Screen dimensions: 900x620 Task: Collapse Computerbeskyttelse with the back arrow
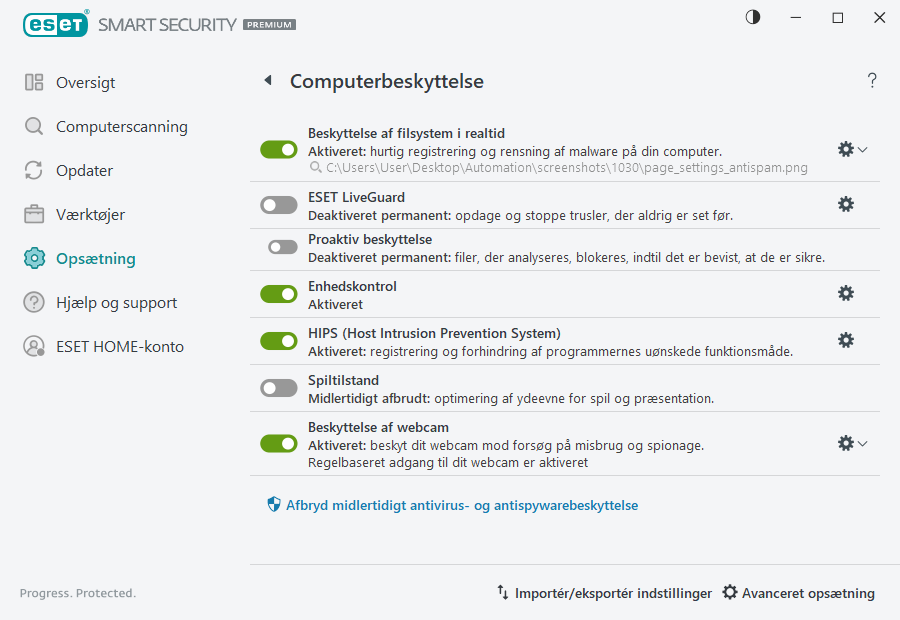[268, 80]
